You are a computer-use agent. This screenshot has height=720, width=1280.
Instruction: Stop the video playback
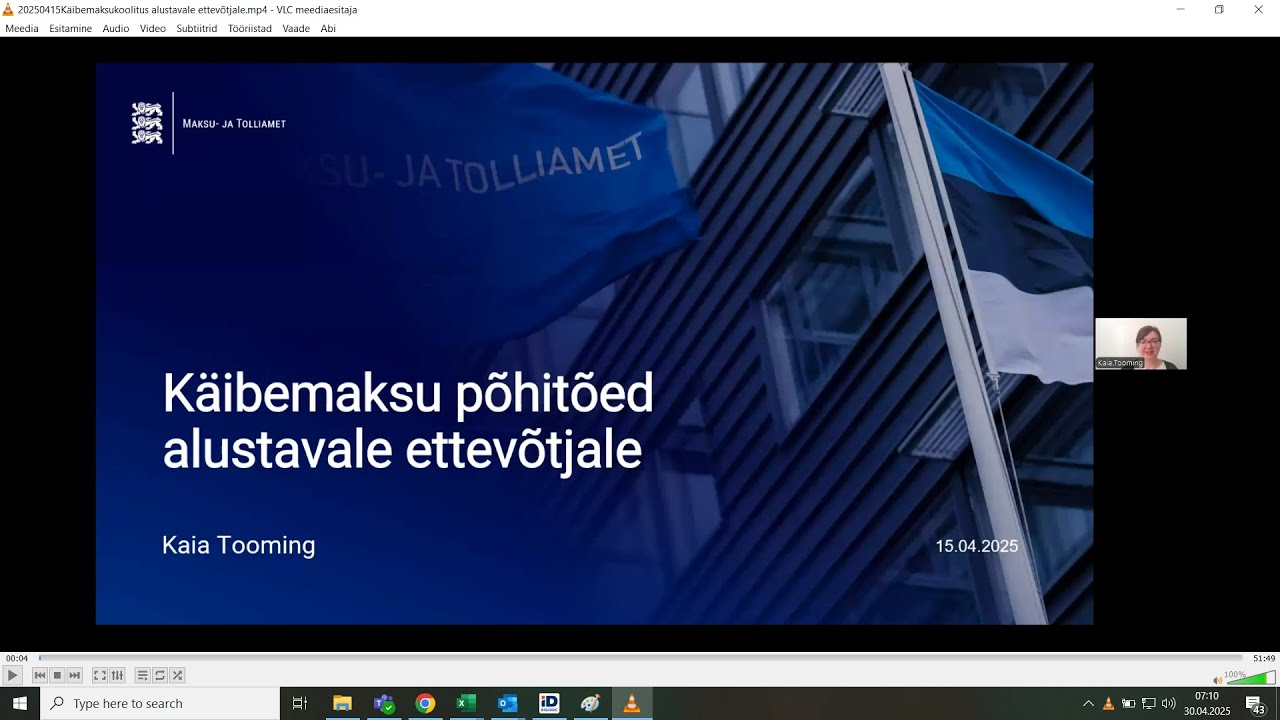point(57,676)
